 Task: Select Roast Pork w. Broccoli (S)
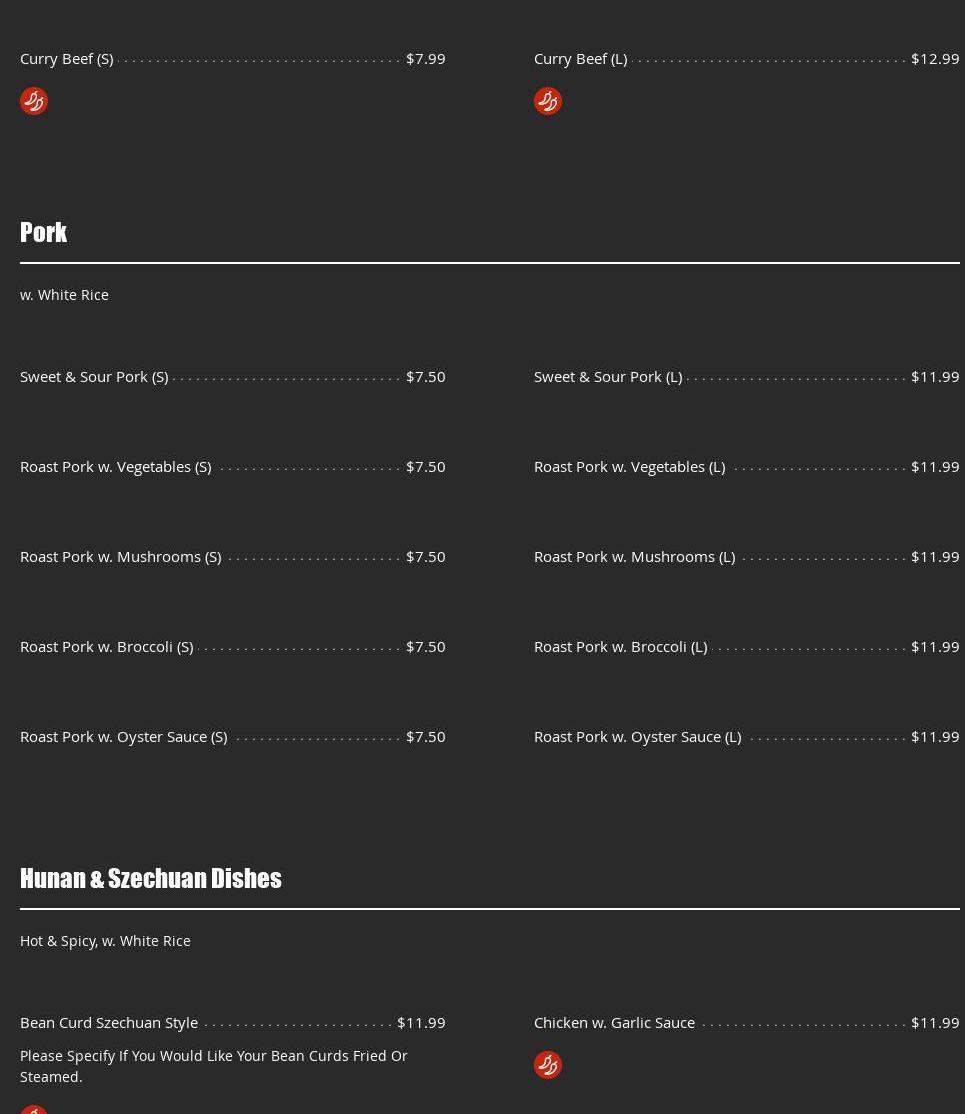tap(107, 646)
